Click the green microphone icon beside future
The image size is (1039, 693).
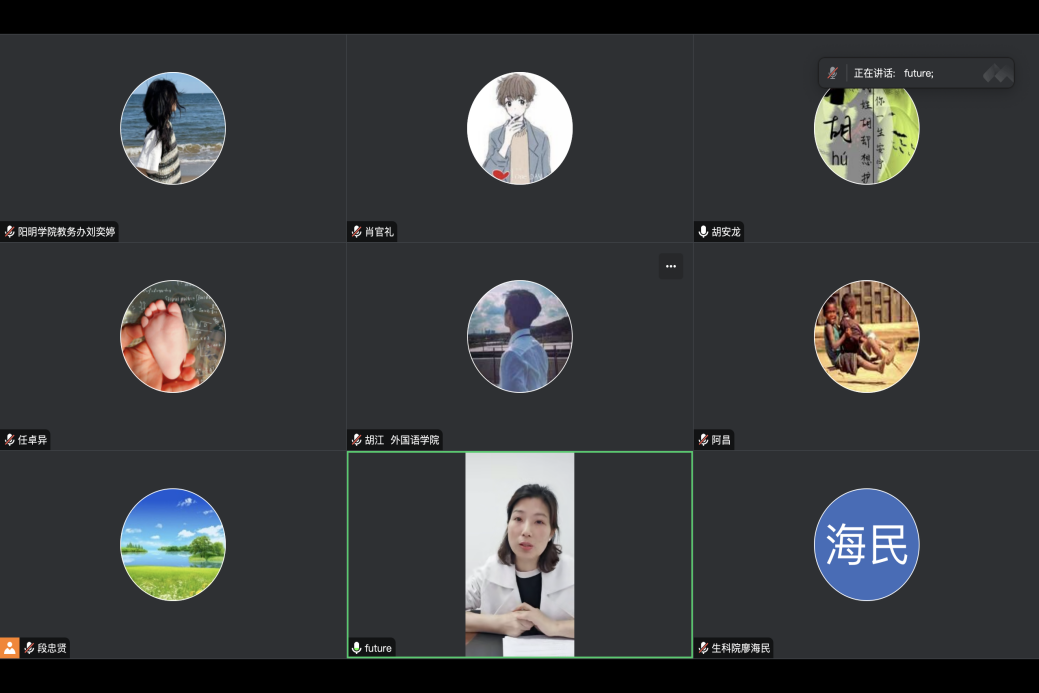click(357, 648)
